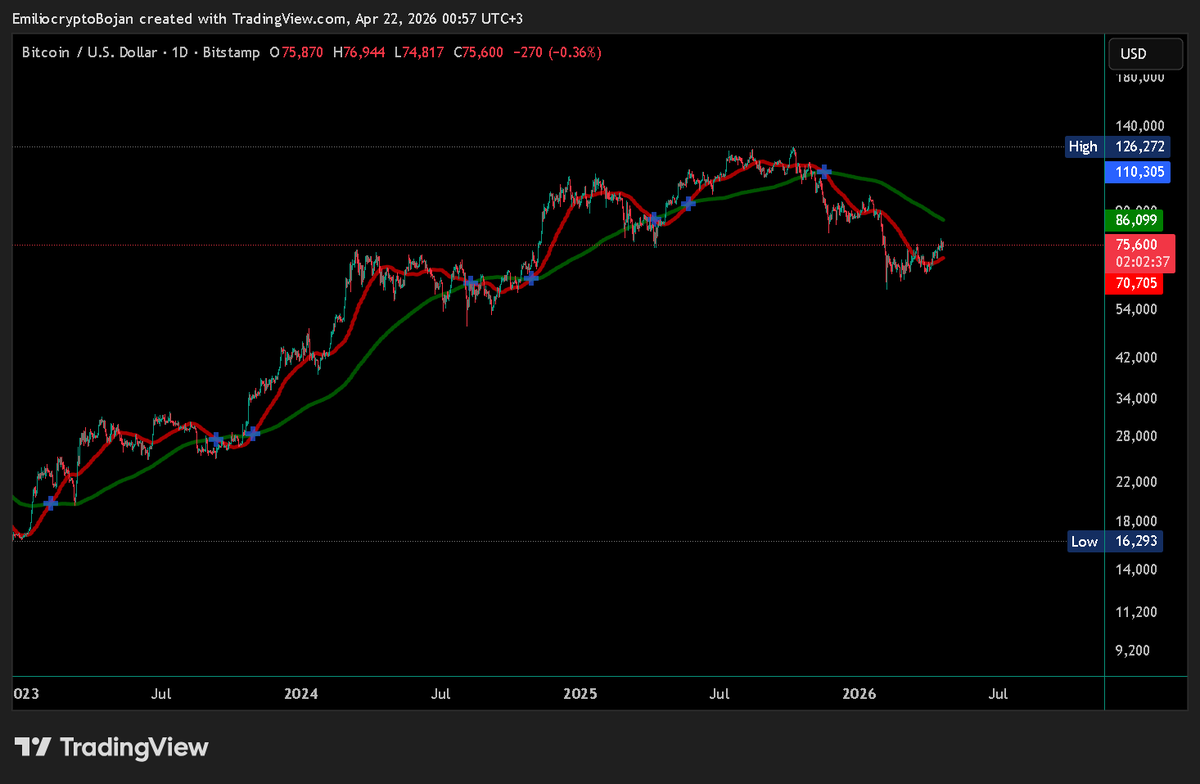Click the blue cross marker just before 2025
Viewport: 1200px width, 784px height.
click(x=531, y=278)
